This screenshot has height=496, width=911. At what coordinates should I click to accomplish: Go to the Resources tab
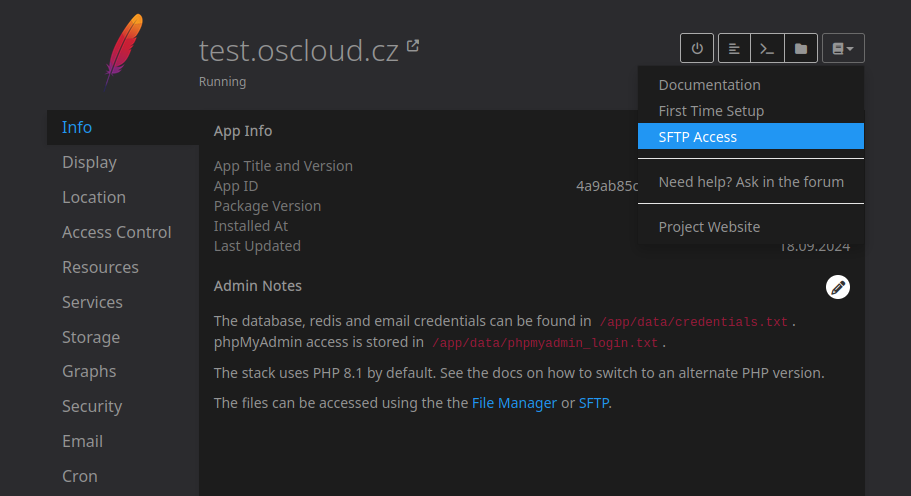point(100,267)
